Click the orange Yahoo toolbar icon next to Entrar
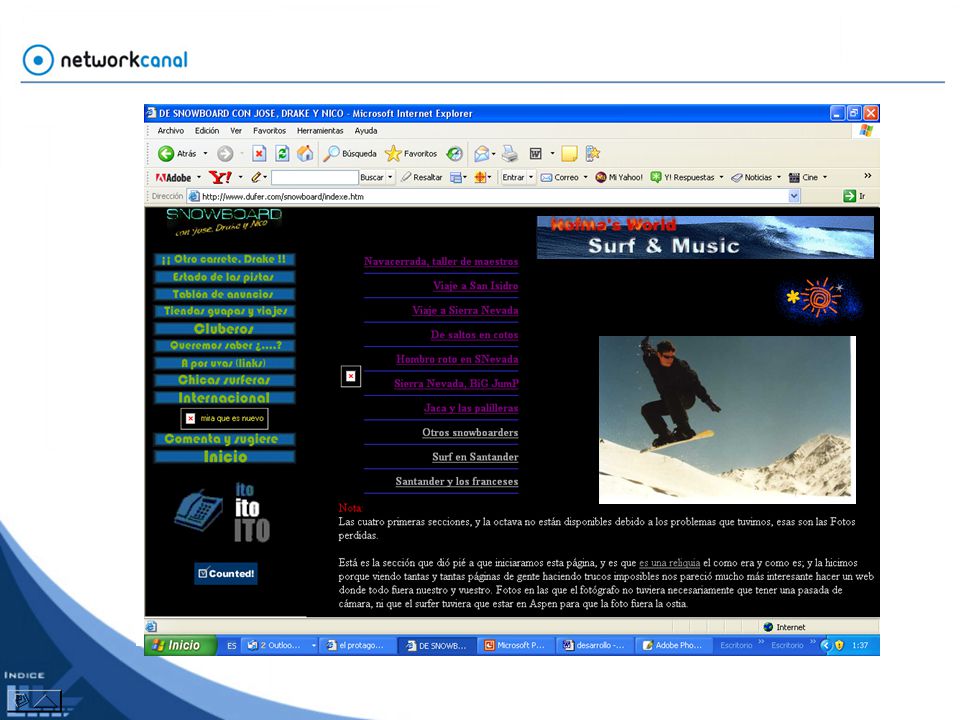The height and width of the screenshot is (720, 960). point(481,178)
